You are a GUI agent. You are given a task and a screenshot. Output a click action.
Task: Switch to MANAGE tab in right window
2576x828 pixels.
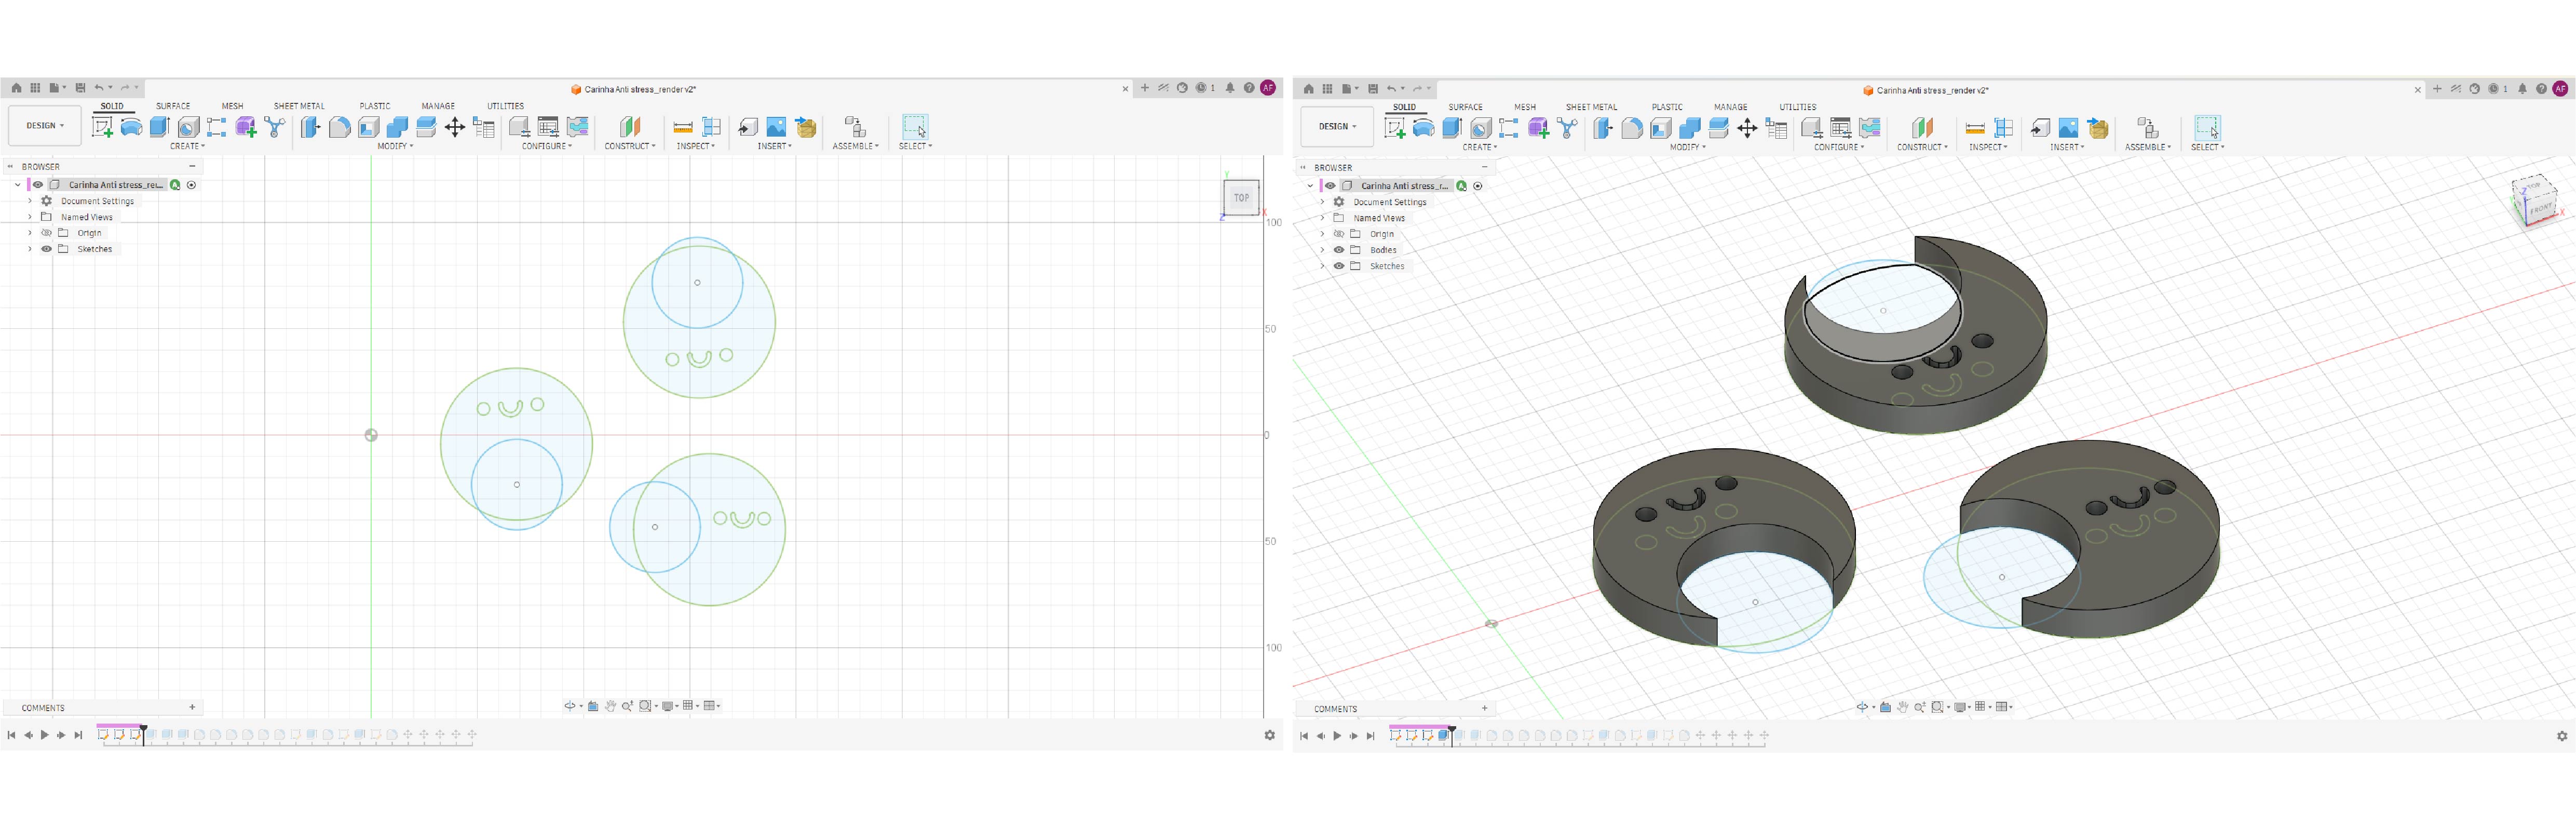(x=1731, y=107)
